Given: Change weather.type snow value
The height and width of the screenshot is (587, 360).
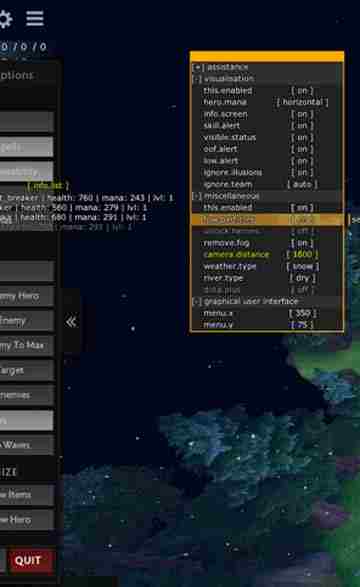Looking at the screenshot, I should pos(302,266).
